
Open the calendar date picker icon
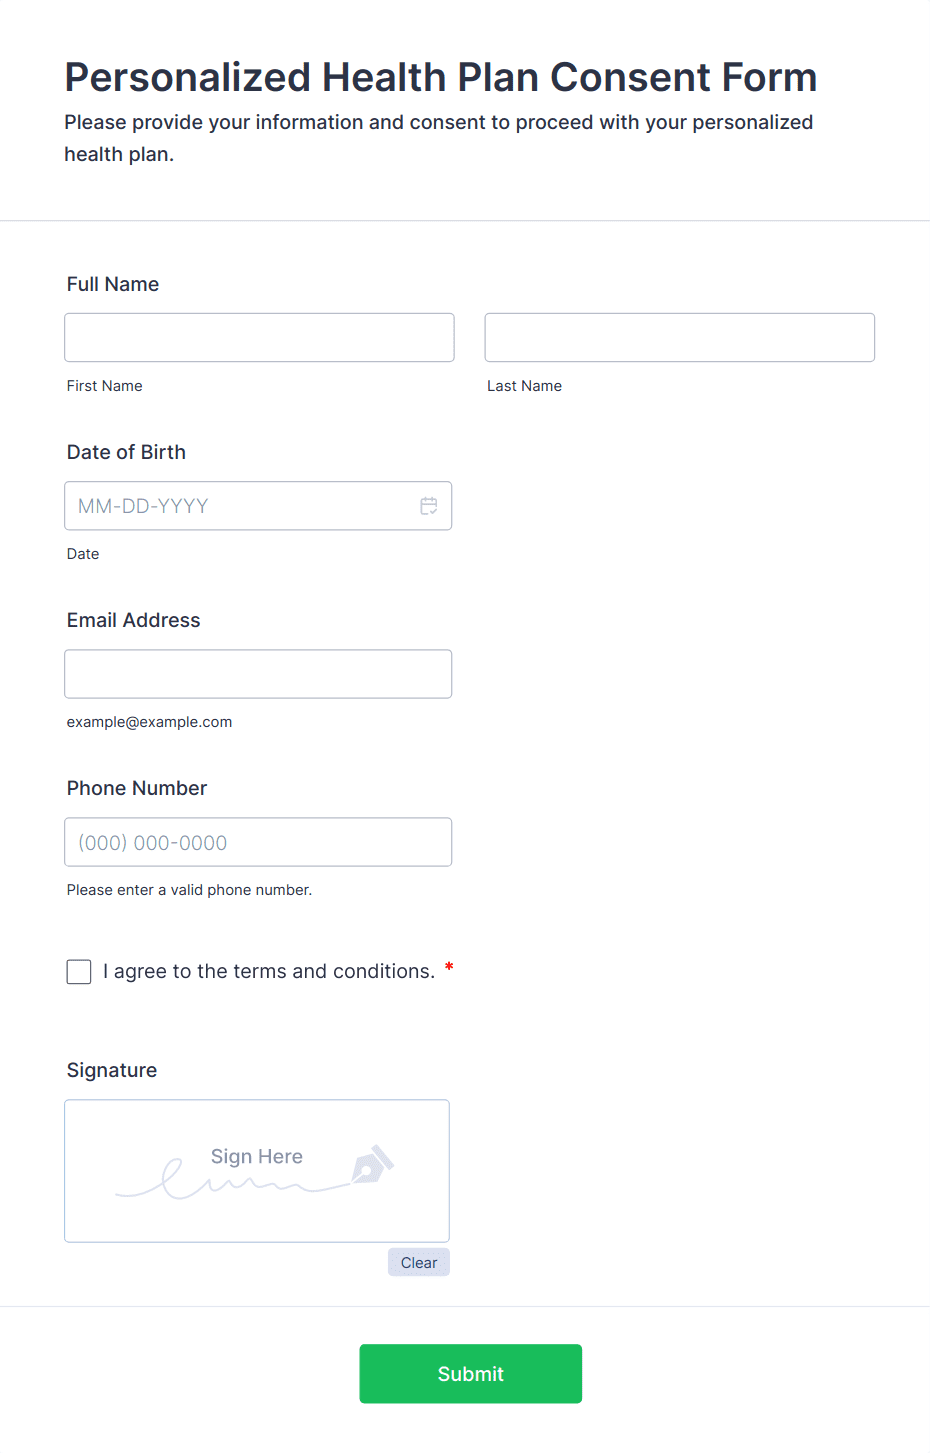pos(429,506)
